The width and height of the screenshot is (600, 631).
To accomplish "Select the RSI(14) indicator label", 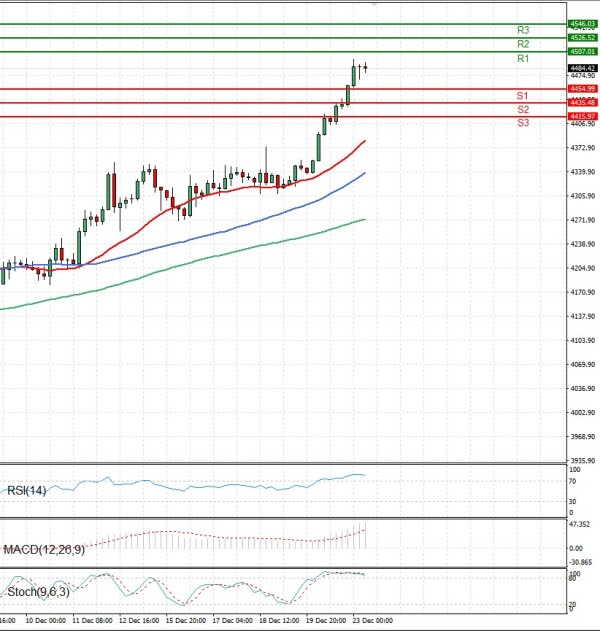I will click(26, 490).
